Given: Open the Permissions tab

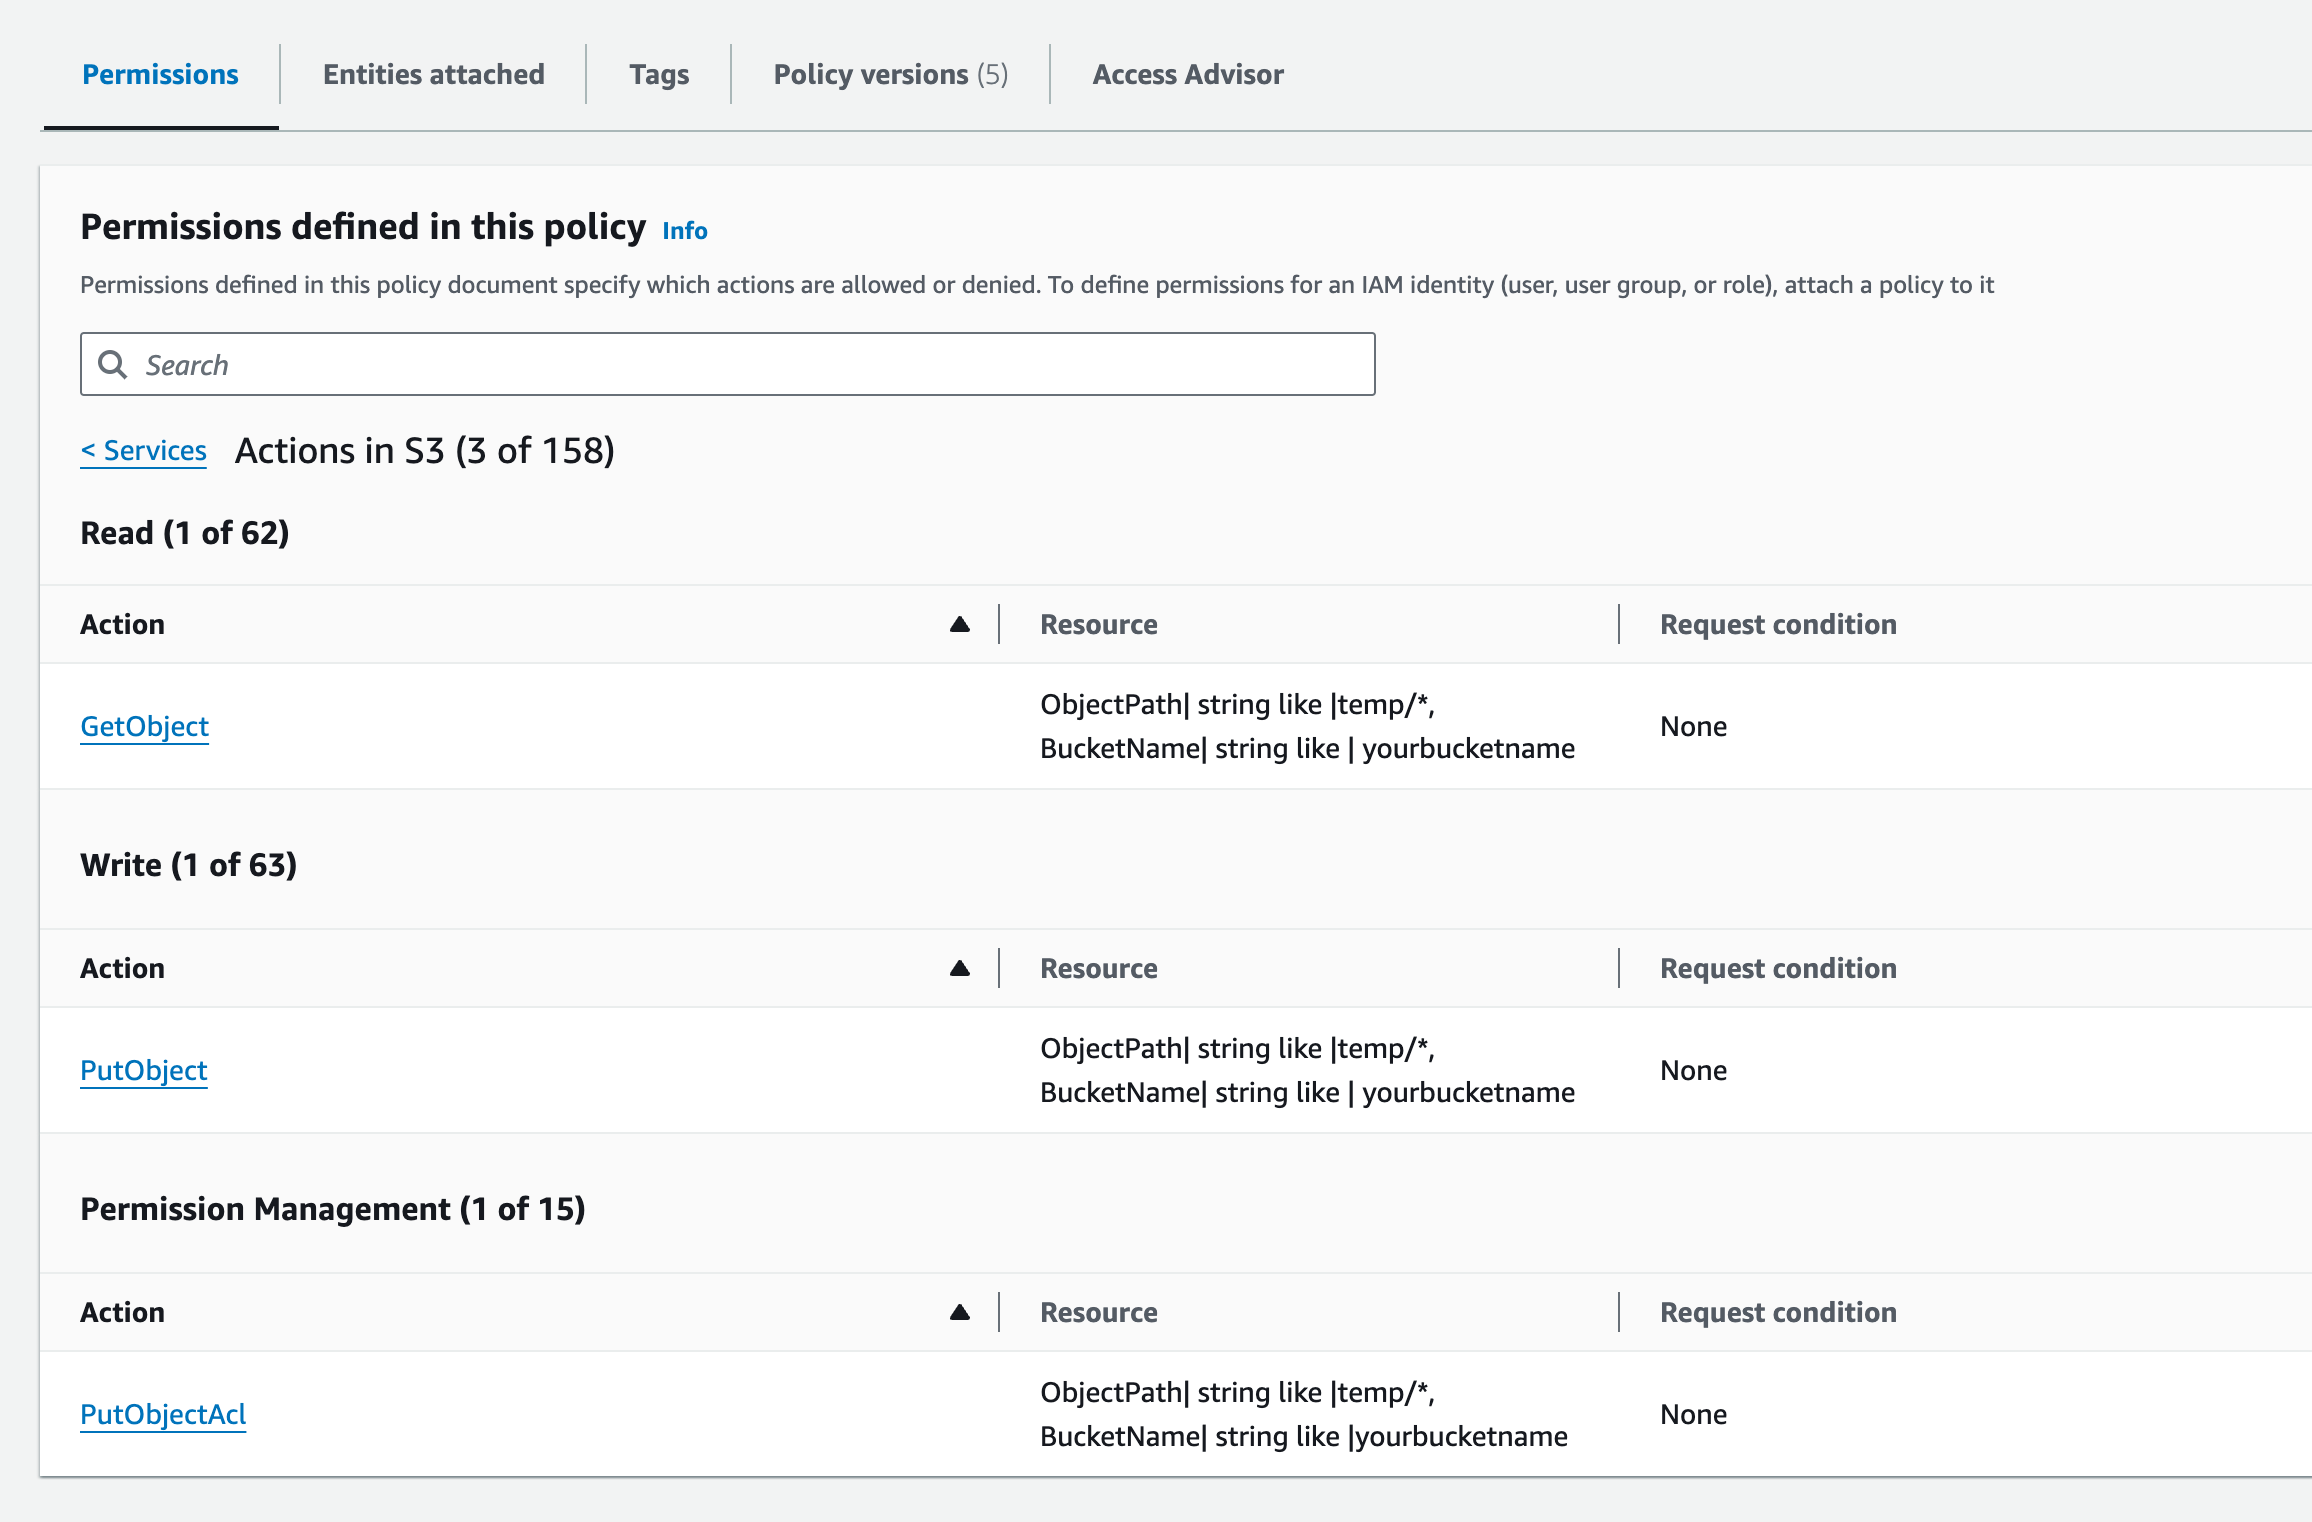Looking at the screenshot, I should click(160, 75).
